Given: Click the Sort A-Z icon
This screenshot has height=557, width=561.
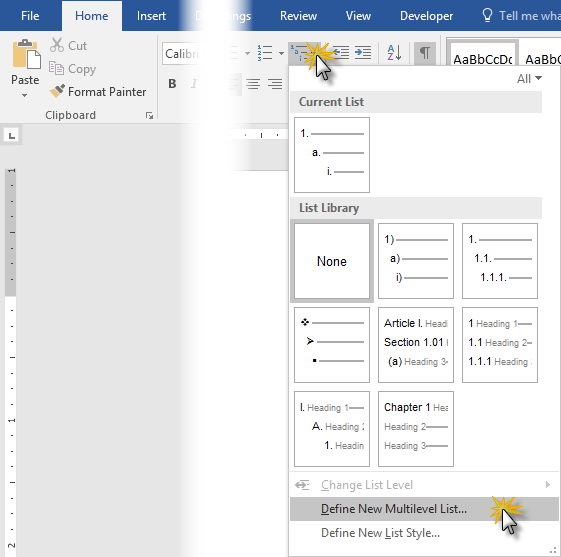Looking at the screenshot, I should tap(394, 53).
